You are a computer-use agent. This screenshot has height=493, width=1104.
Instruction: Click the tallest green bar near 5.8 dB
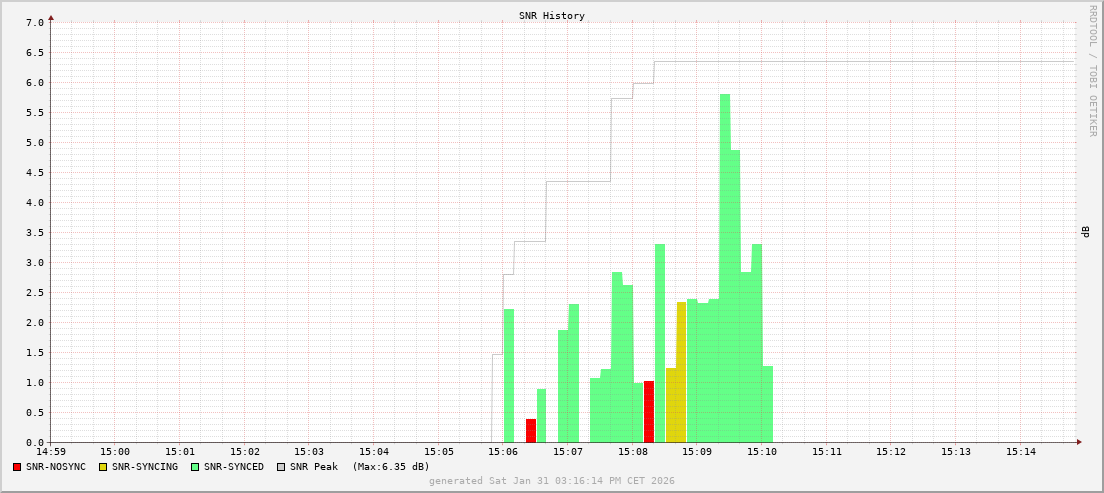pos(725,270)
